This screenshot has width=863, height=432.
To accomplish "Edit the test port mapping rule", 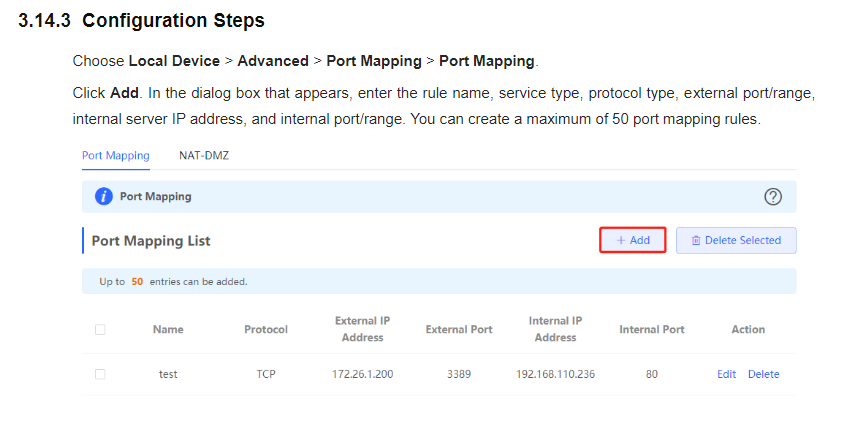I will 727,374.
